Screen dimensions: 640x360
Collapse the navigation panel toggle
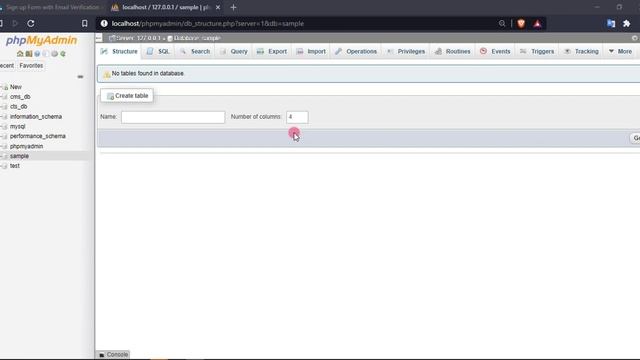pyautogui.click(x=99, y=38)
